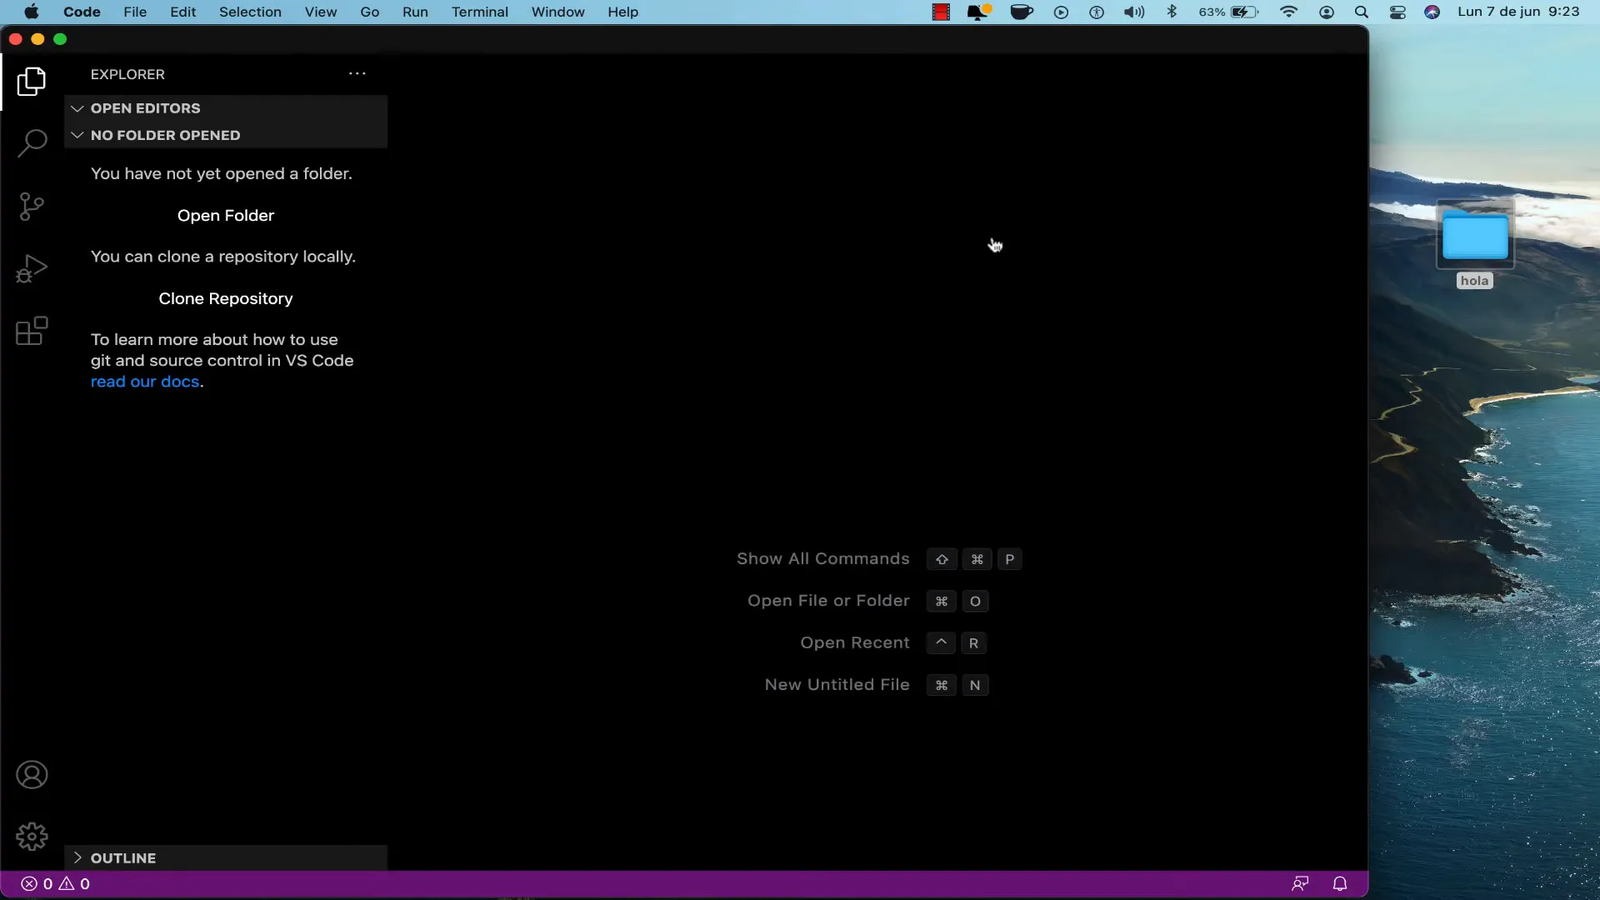Open the Run and Debug view icon
1600x900 pixels.
pos(31,268)
